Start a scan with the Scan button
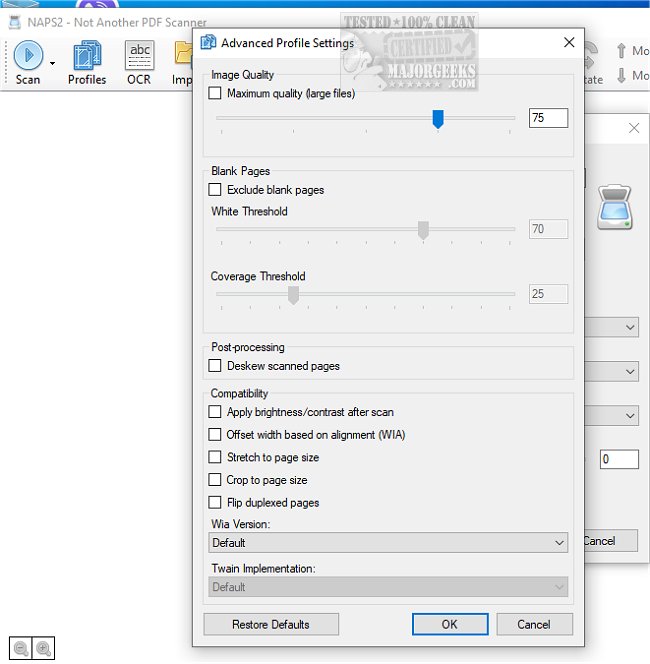This screenshot has width=650, height=664. 28,63
